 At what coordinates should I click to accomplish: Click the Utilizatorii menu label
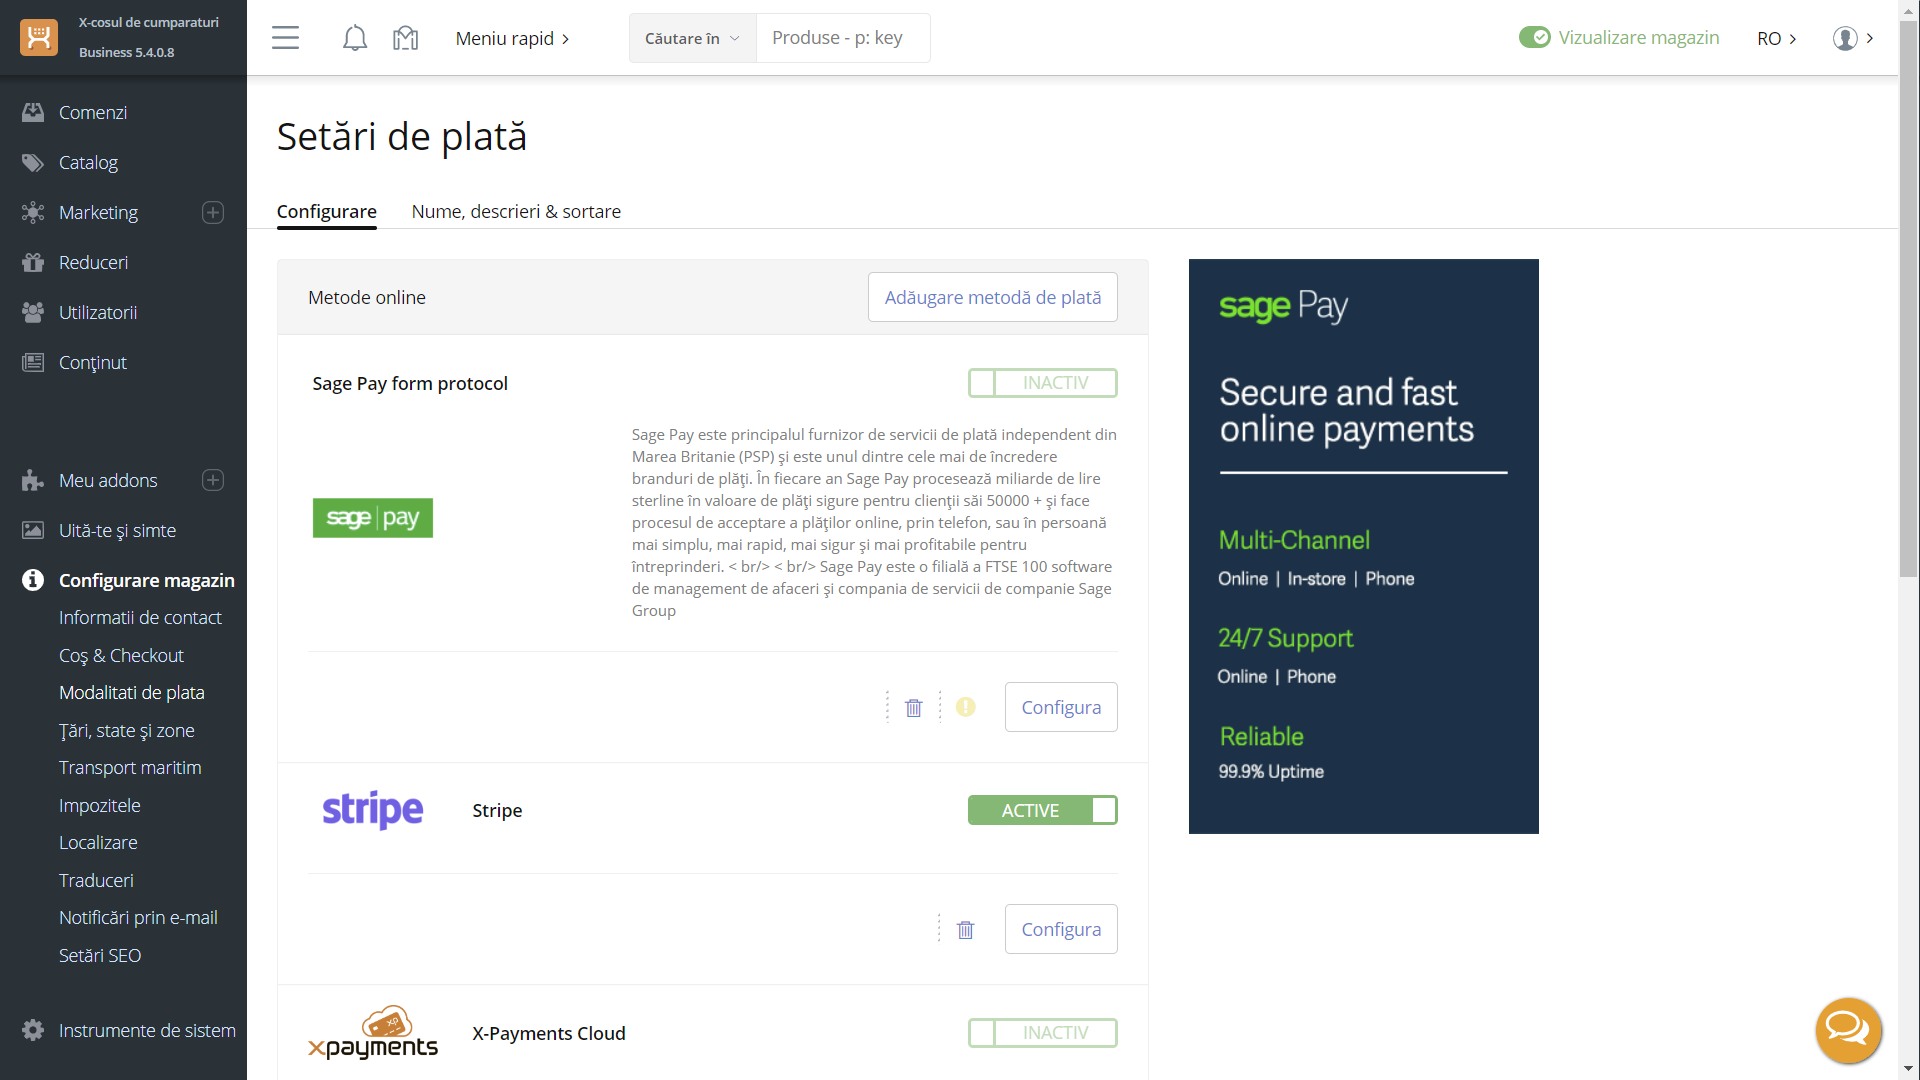pos(98,312)
